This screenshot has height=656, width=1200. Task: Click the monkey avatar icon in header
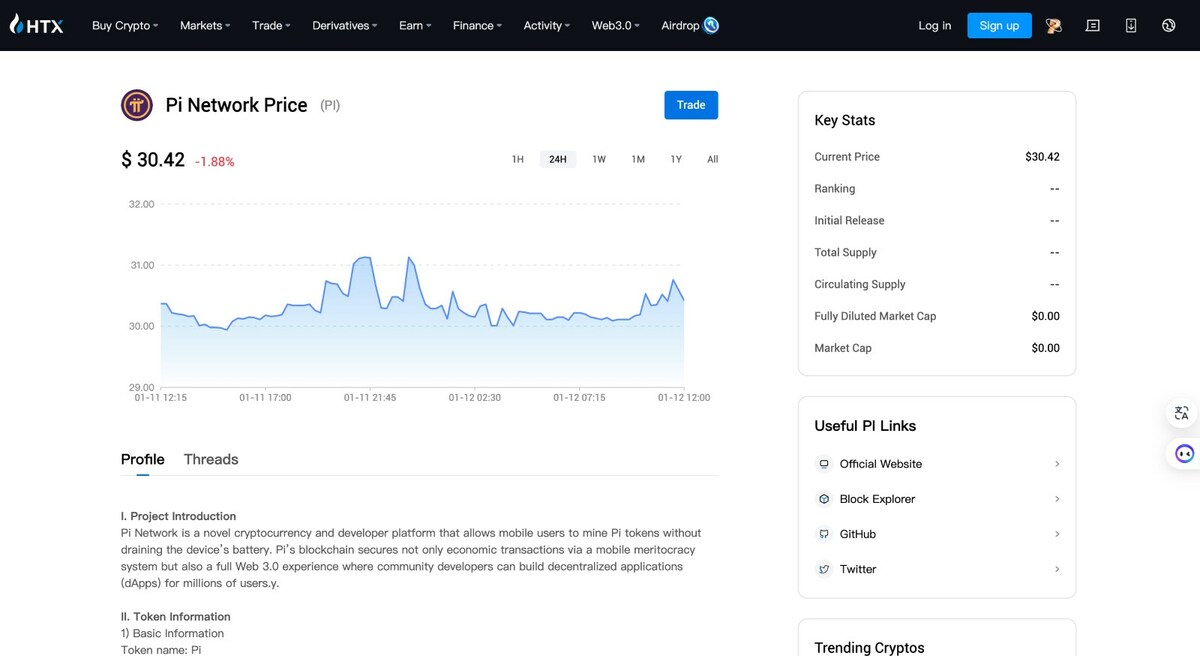pyautogui.click(x=1054, y=26)
